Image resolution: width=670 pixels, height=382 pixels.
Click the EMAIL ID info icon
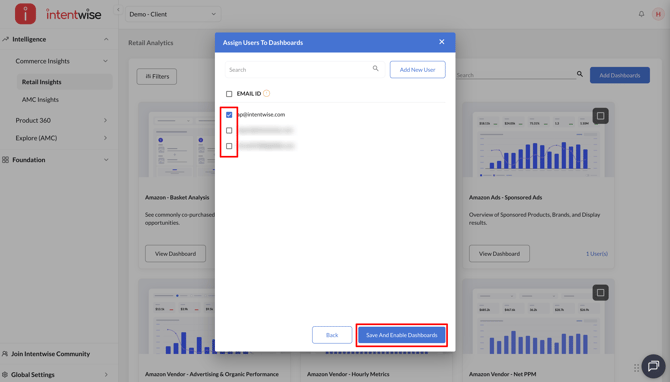[x=267, y=93]
